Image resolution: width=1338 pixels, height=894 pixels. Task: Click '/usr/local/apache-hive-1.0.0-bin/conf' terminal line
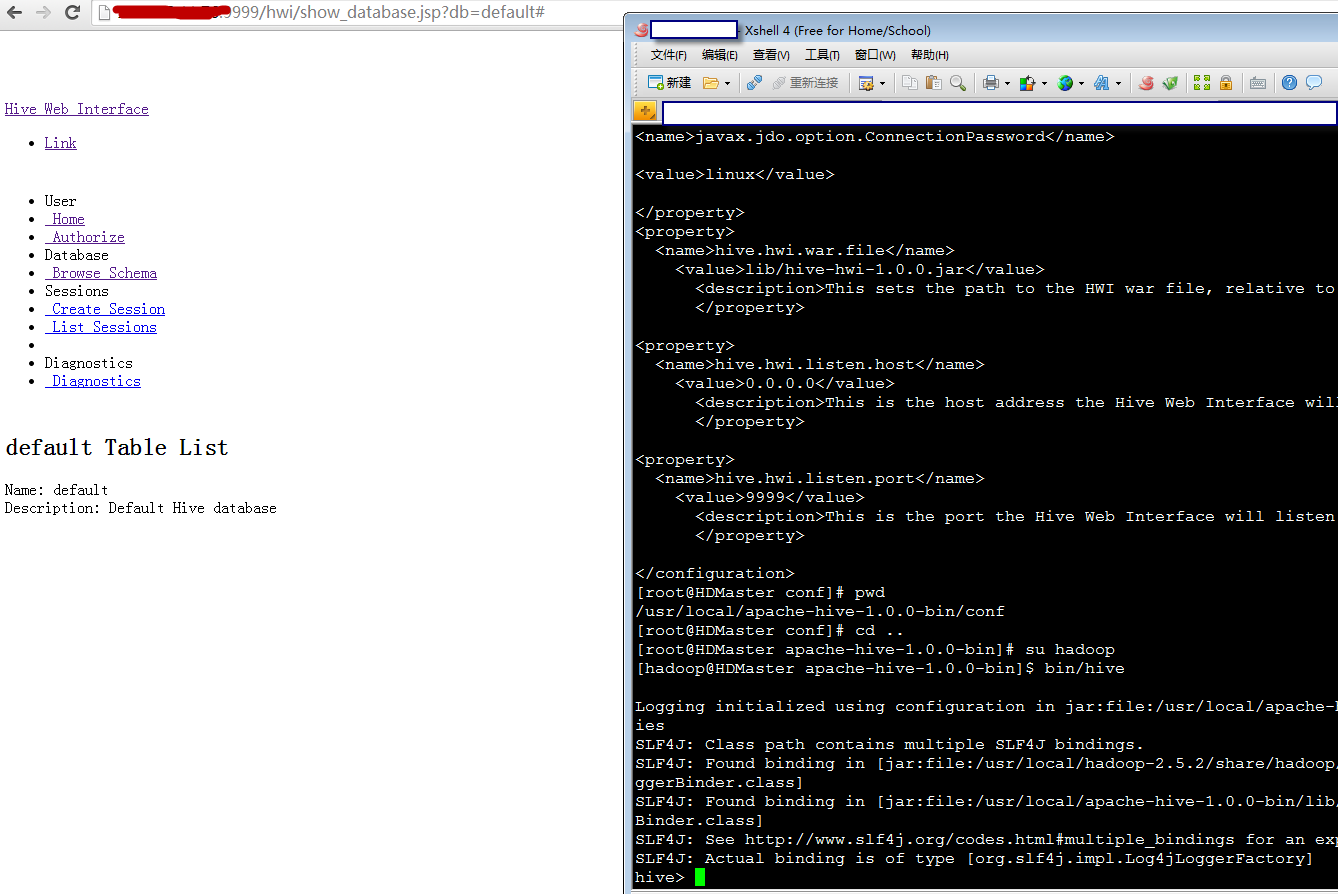[x=820, y=611]
